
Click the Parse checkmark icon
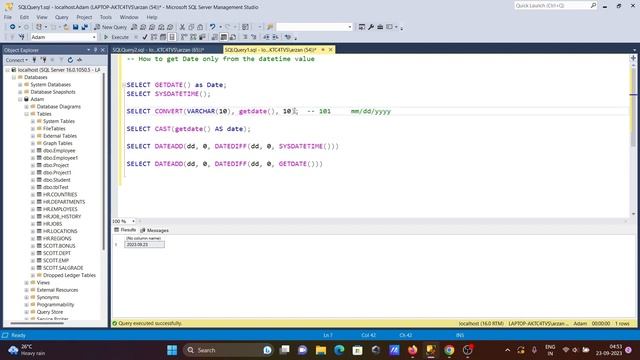click(144, 37)
